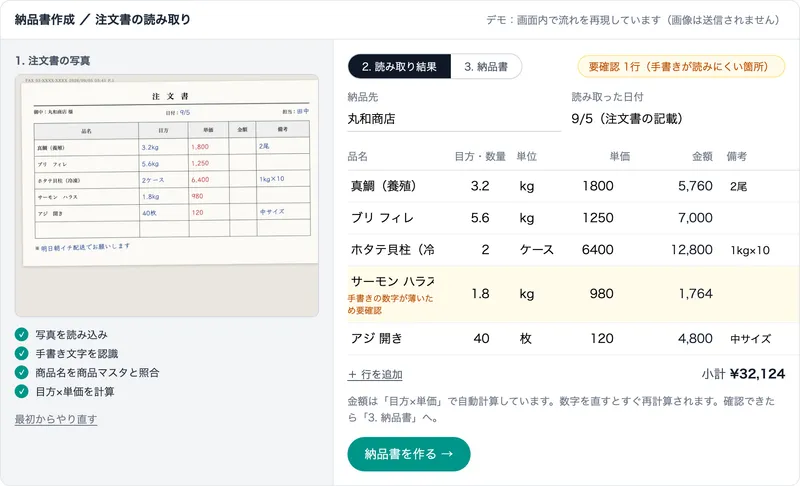Click the date 9/5（注文書の記載）
This screenshot has height=486, width=800.
627,119
